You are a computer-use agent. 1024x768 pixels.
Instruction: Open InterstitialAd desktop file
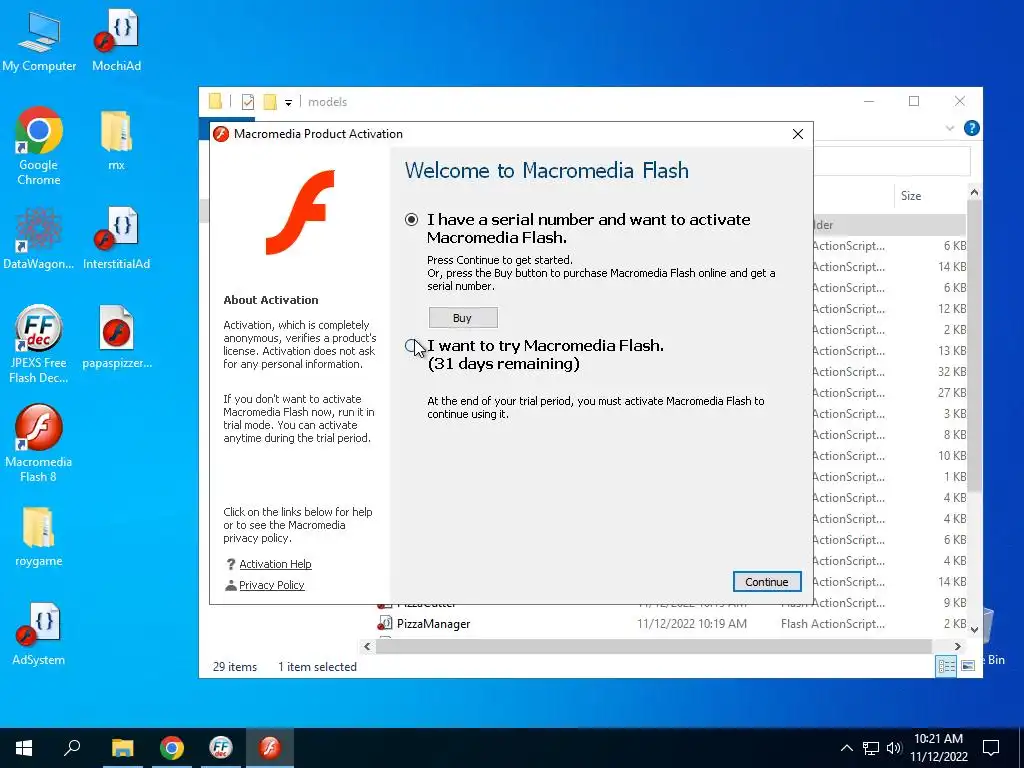click(x=116, y=239)
